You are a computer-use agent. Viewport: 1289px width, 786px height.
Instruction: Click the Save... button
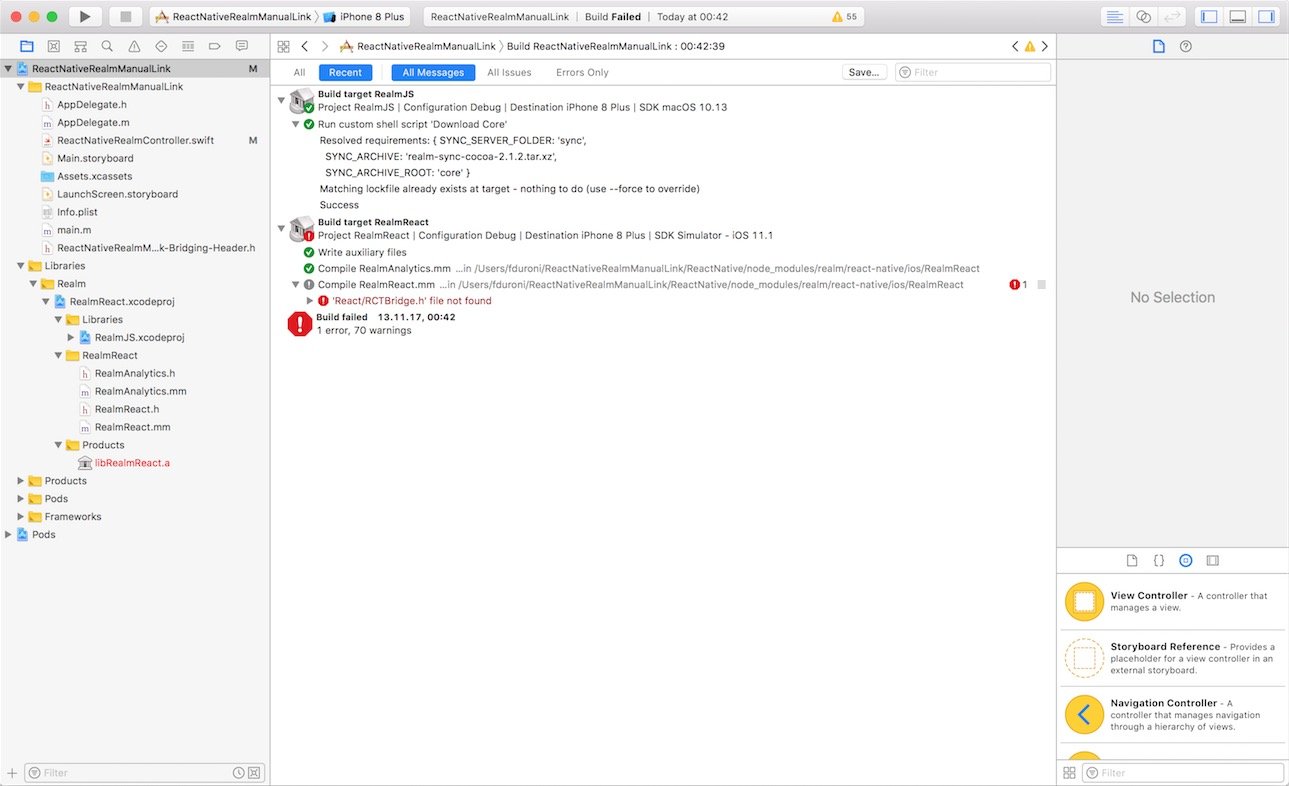864,72
